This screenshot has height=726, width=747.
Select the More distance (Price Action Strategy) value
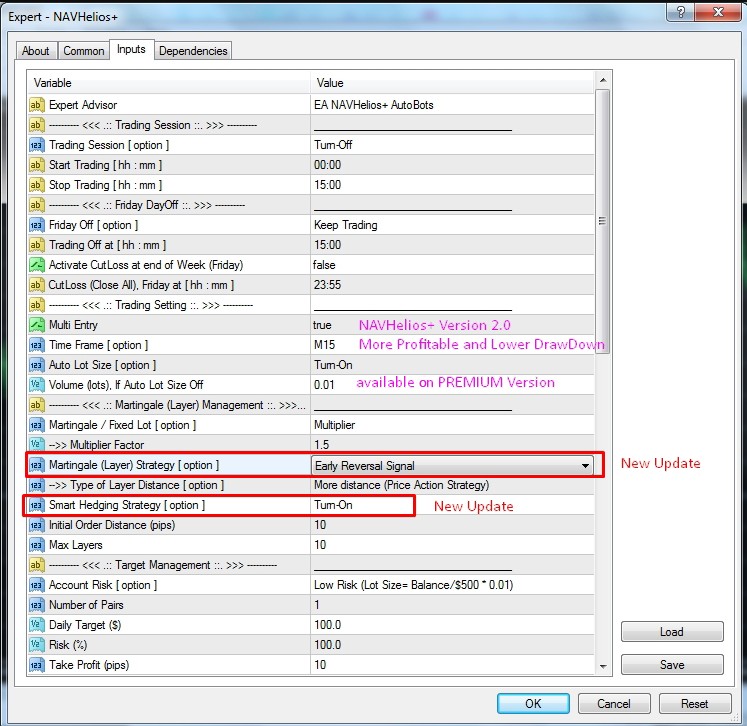pos(402,485)
